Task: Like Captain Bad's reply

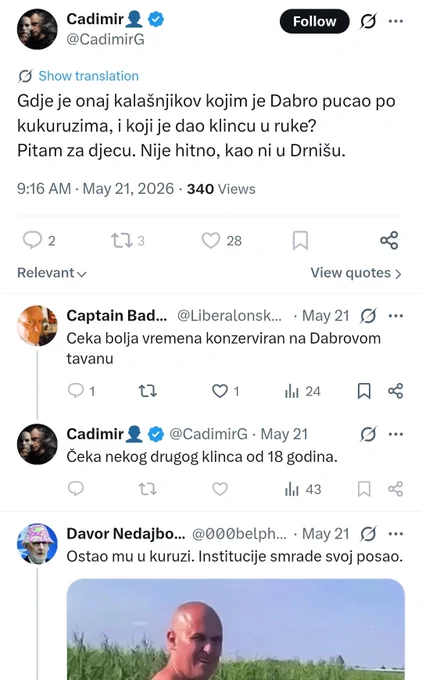Action: [x=220, y=391]
